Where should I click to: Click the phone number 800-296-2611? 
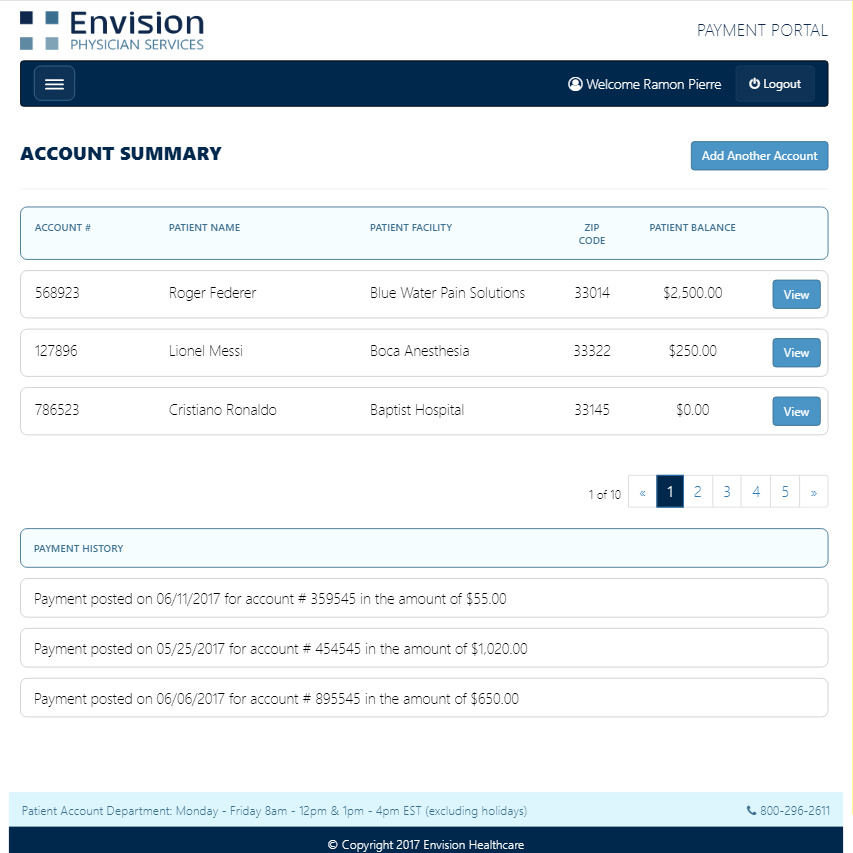(x=795, y=811)
